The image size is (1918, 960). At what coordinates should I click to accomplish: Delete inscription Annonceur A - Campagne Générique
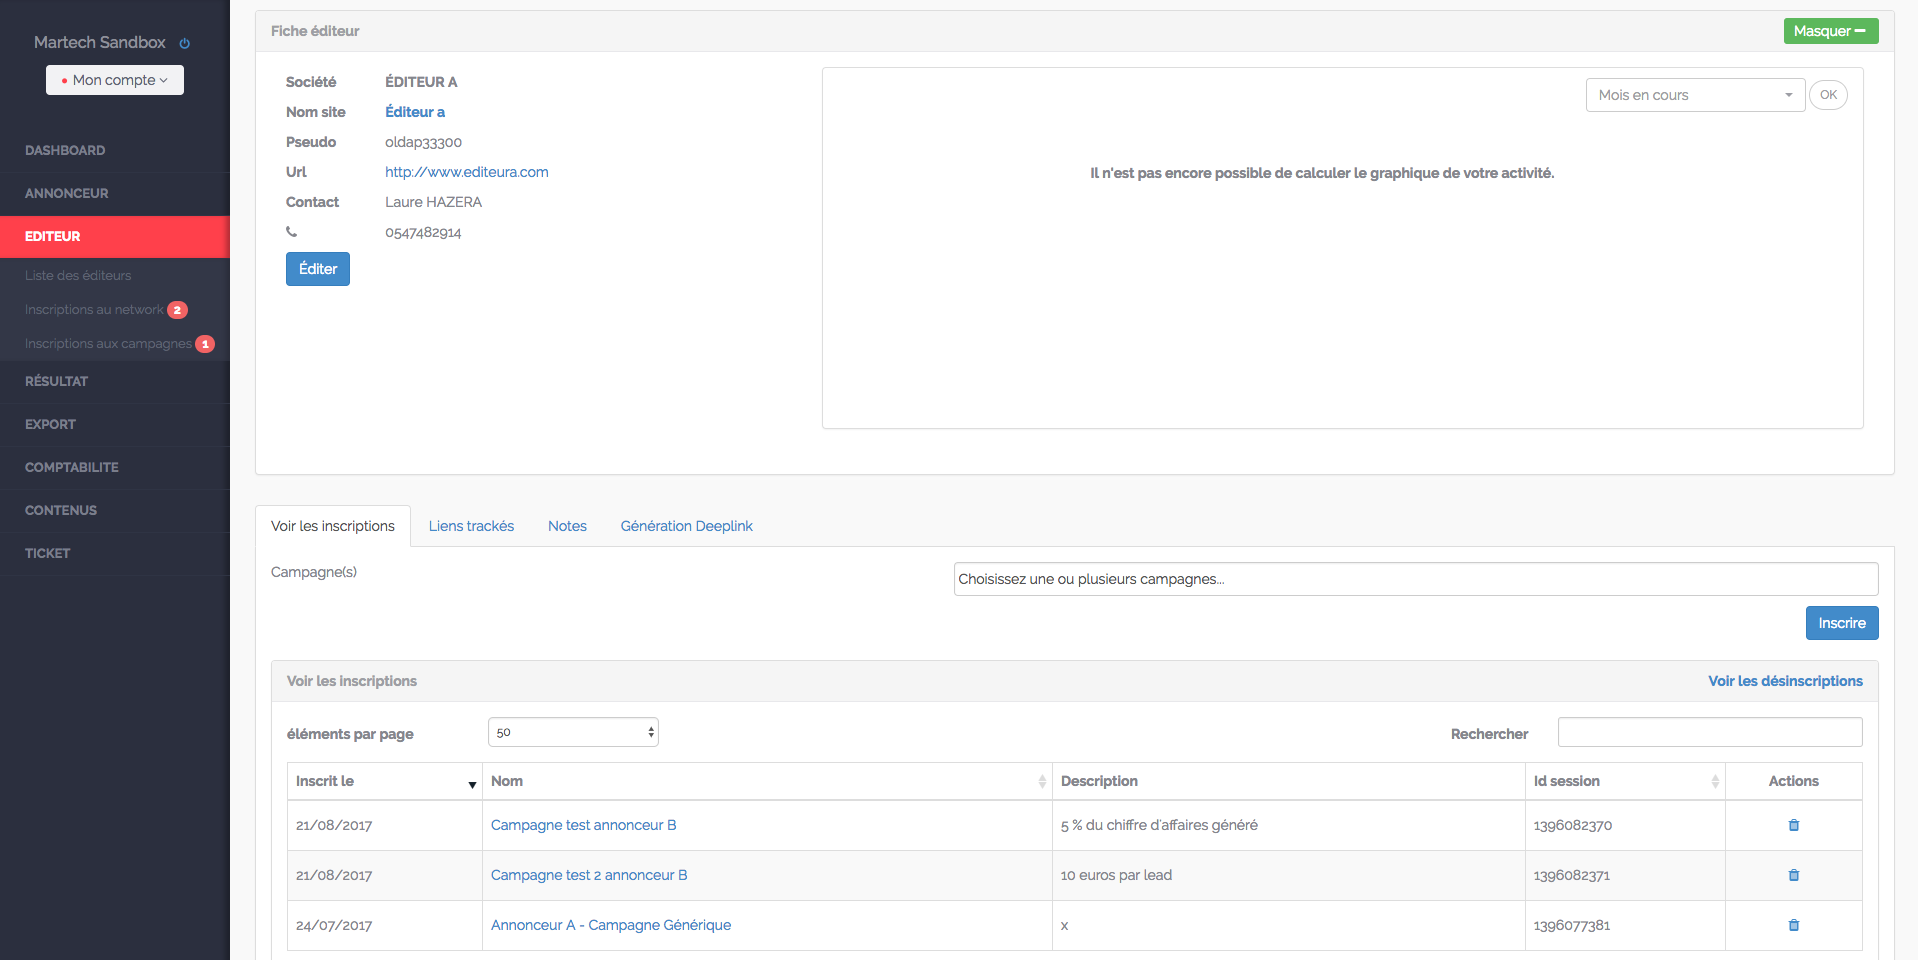click(1793, 925)
